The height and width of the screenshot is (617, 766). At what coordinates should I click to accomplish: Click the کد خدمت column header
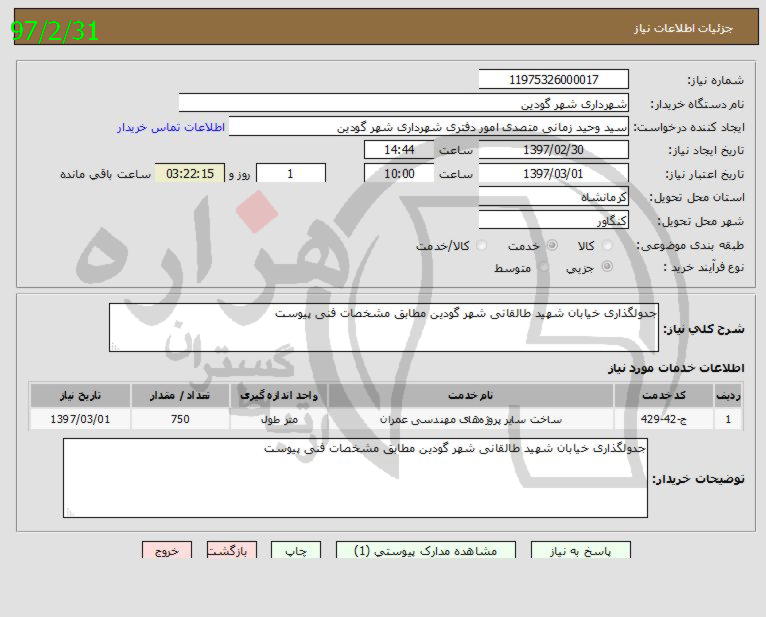(663, 395)
